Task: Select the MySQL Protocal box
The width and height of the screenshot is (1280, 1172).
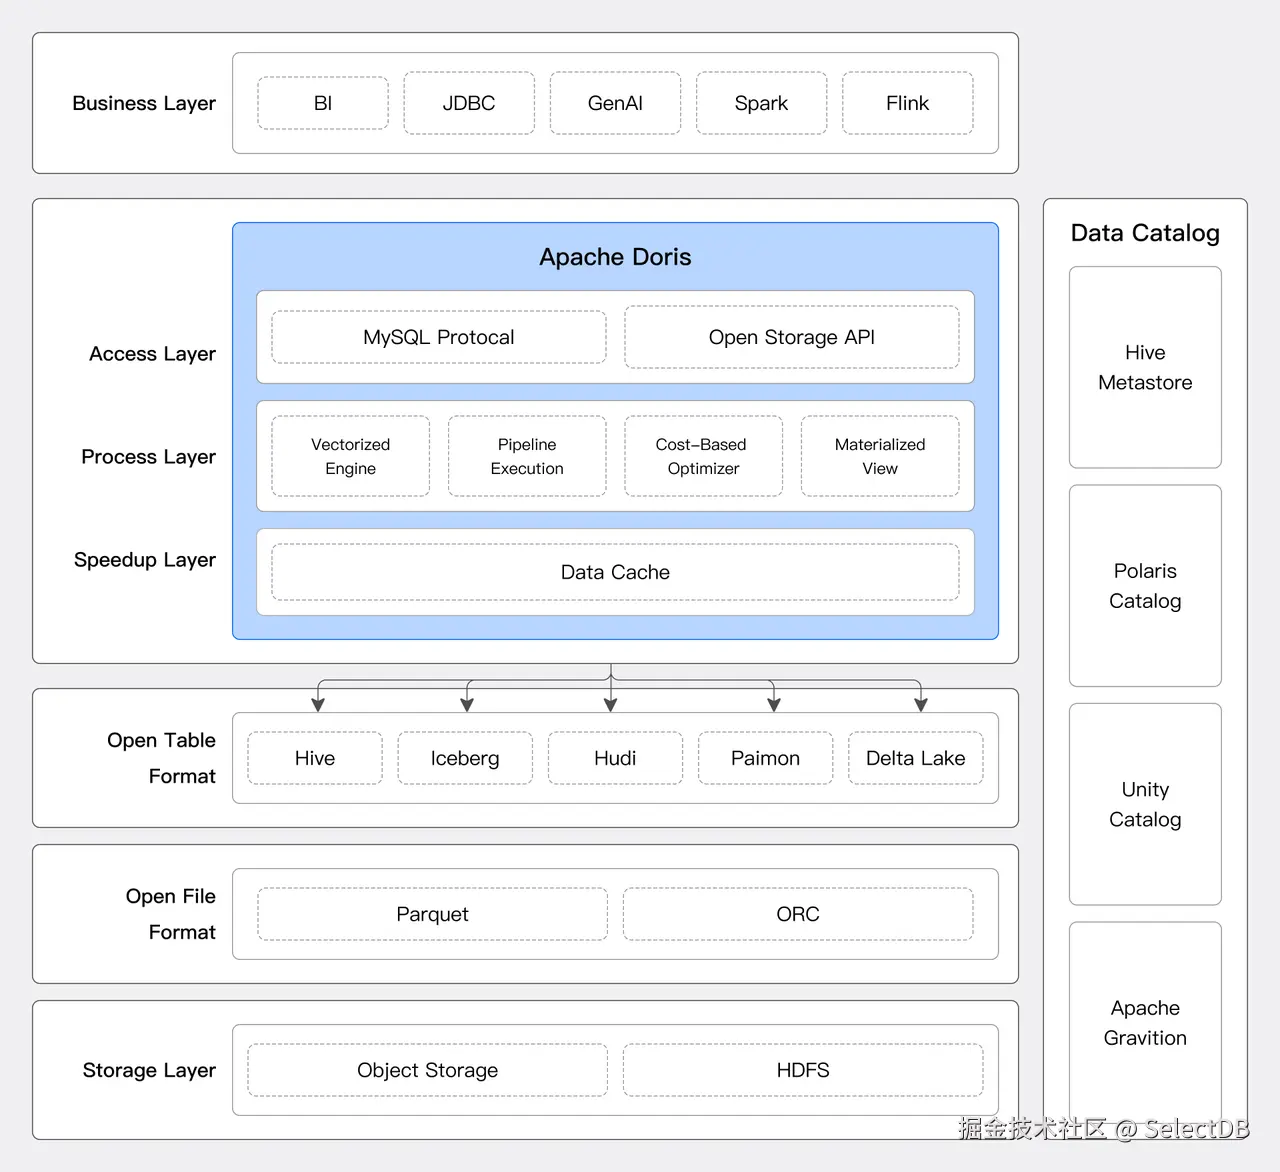Action: [439, 337]
